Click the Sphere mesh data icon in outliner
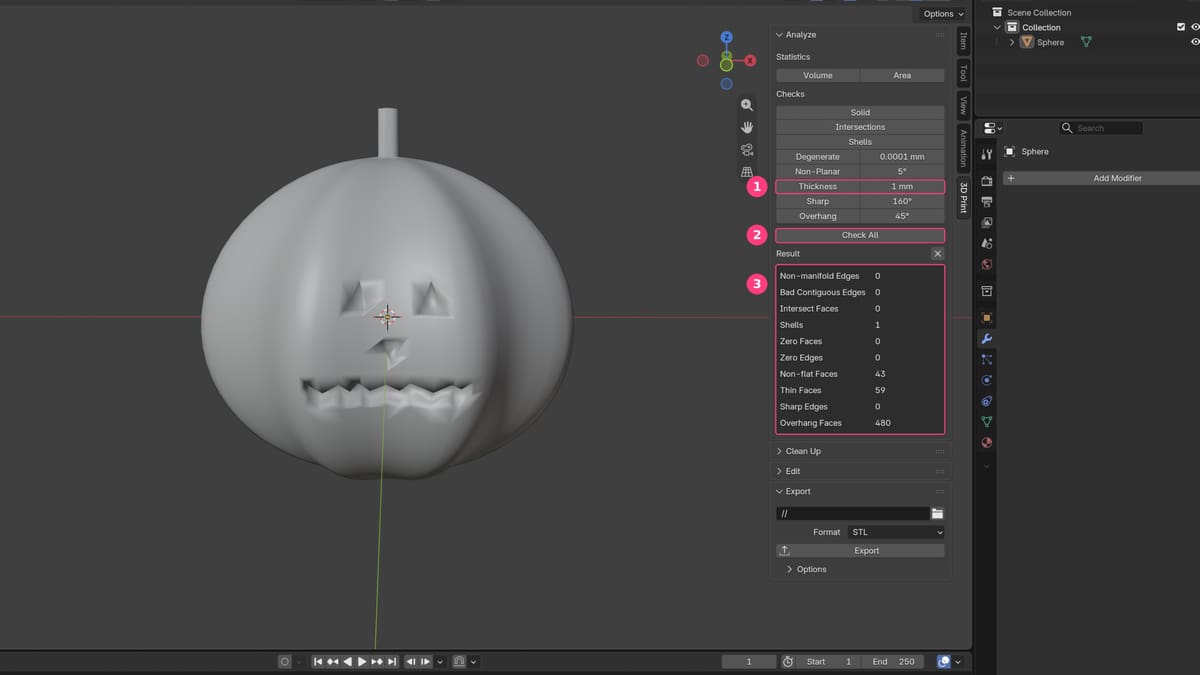Image resolution: width=1200 pixels, height=675 pixels. (1086, 42)
